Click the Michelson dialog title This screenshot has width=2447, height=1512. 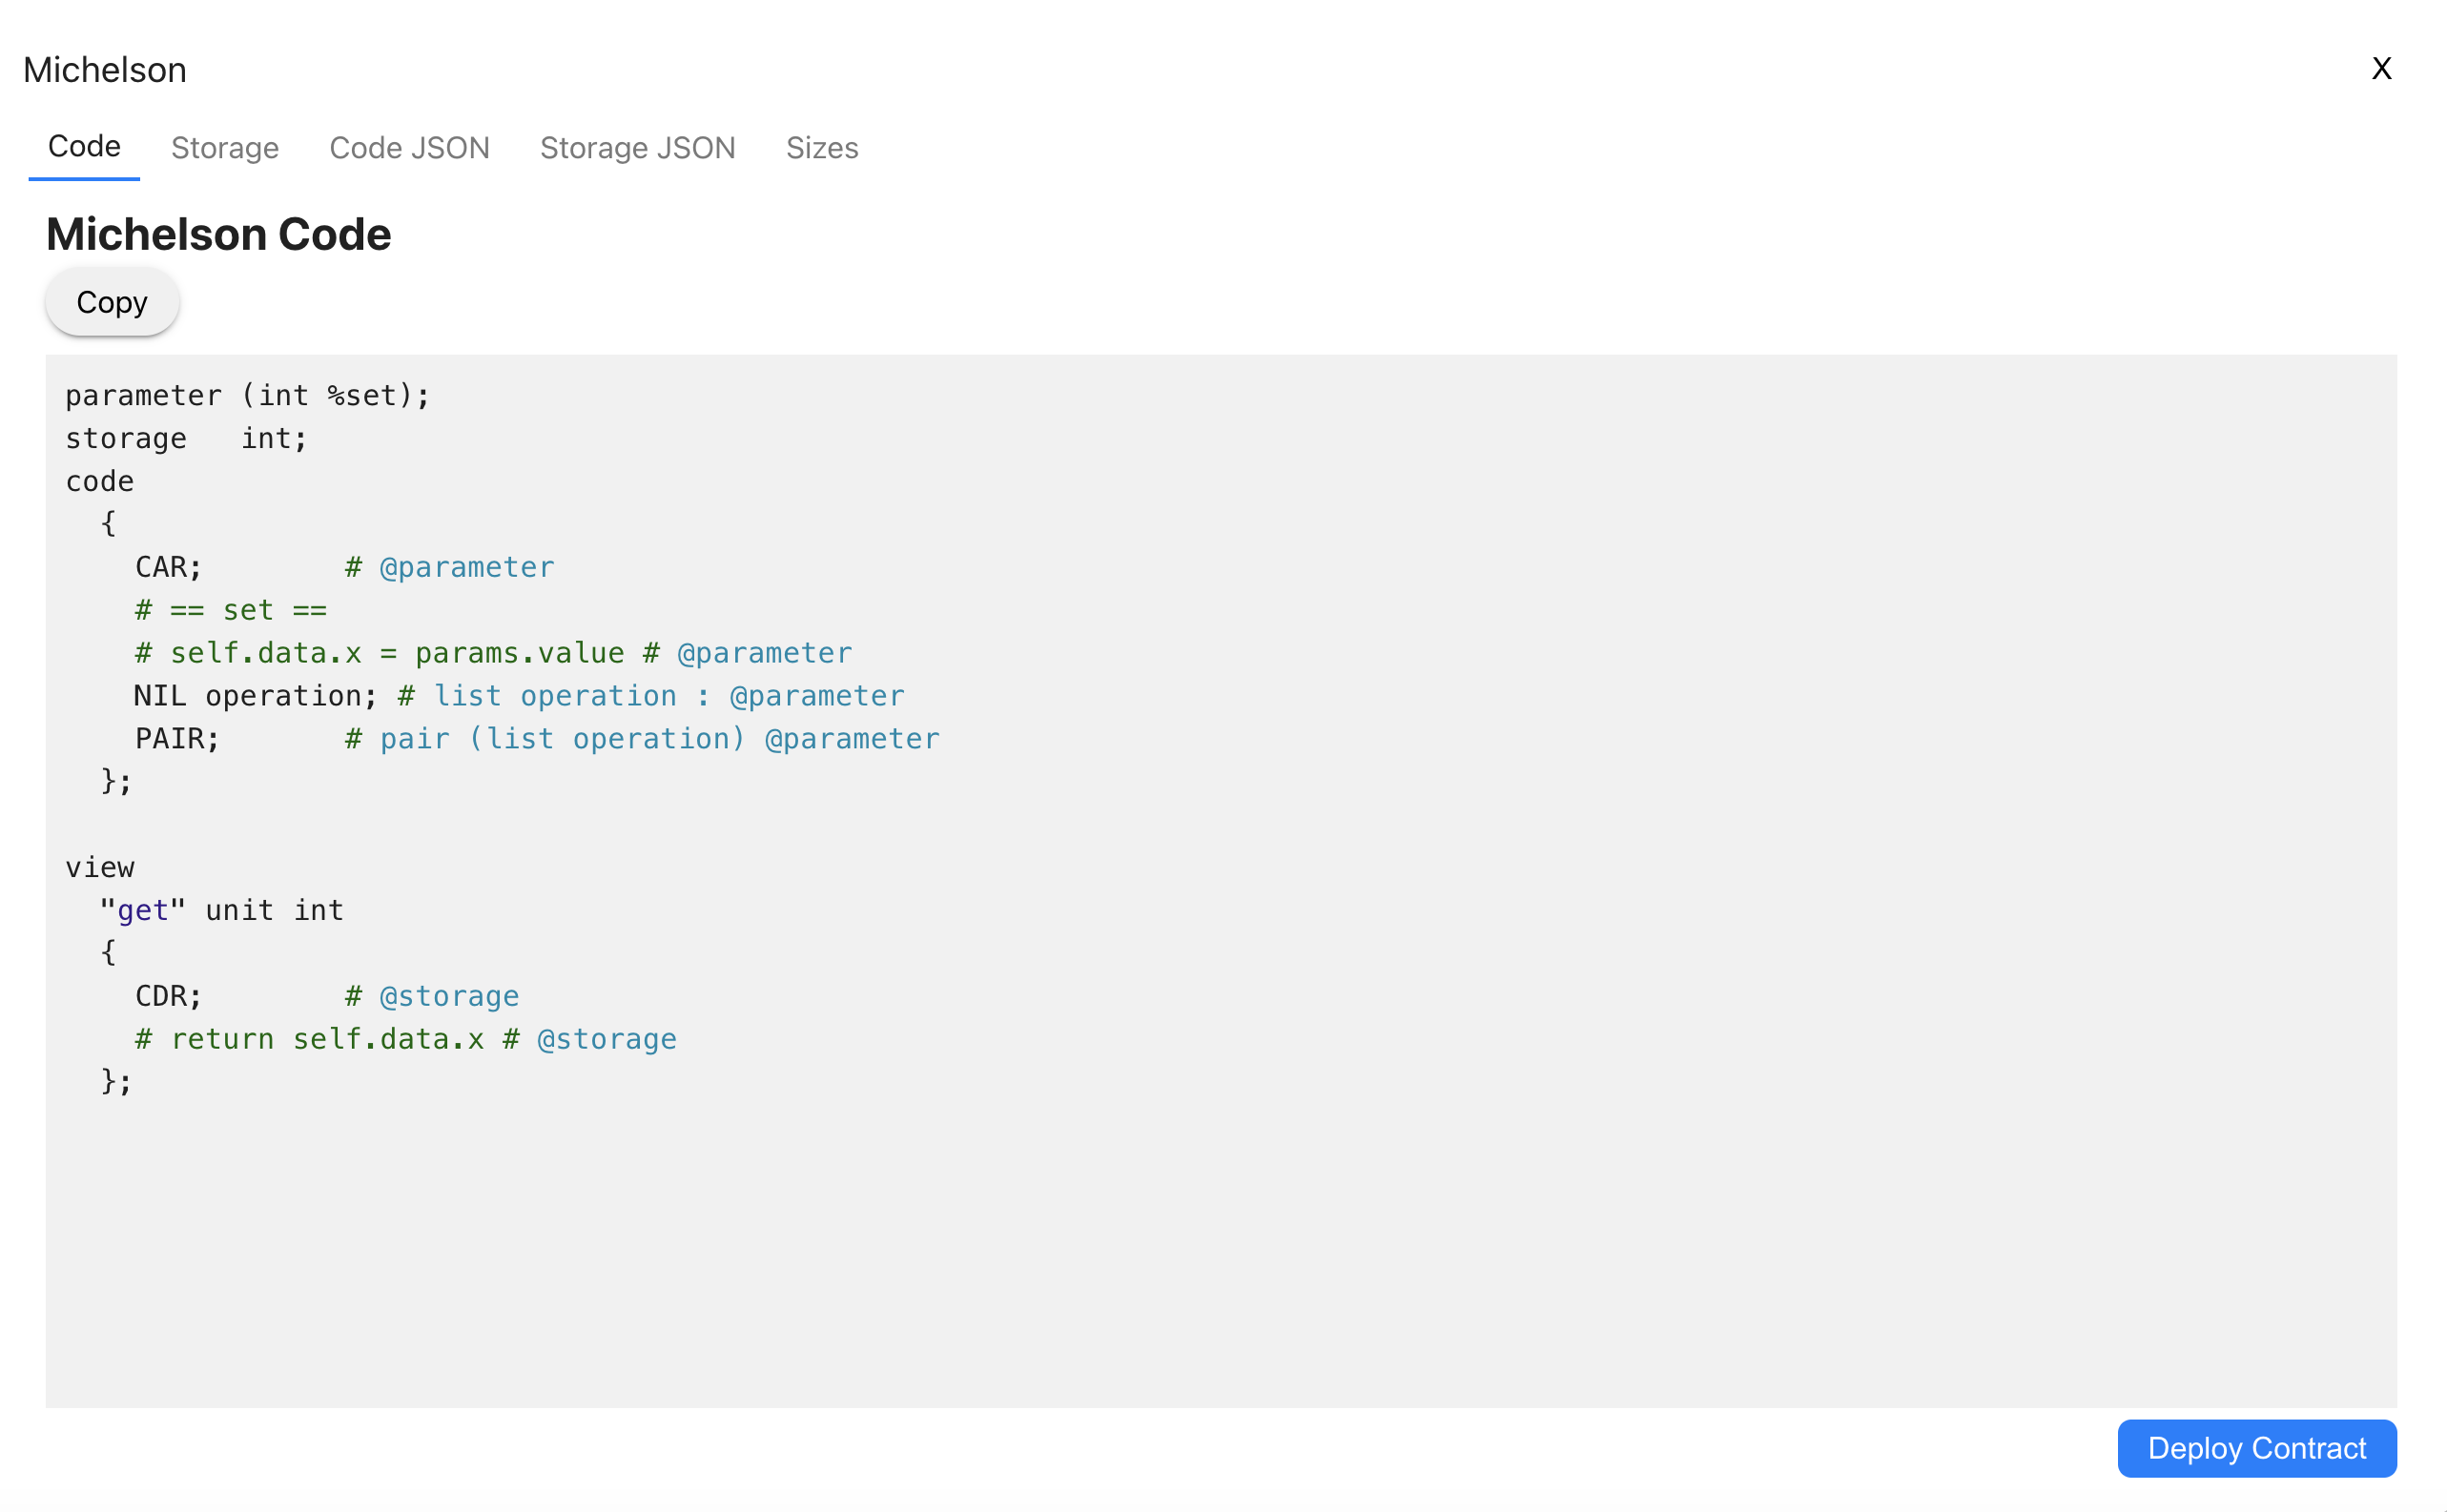coord(104,69)
